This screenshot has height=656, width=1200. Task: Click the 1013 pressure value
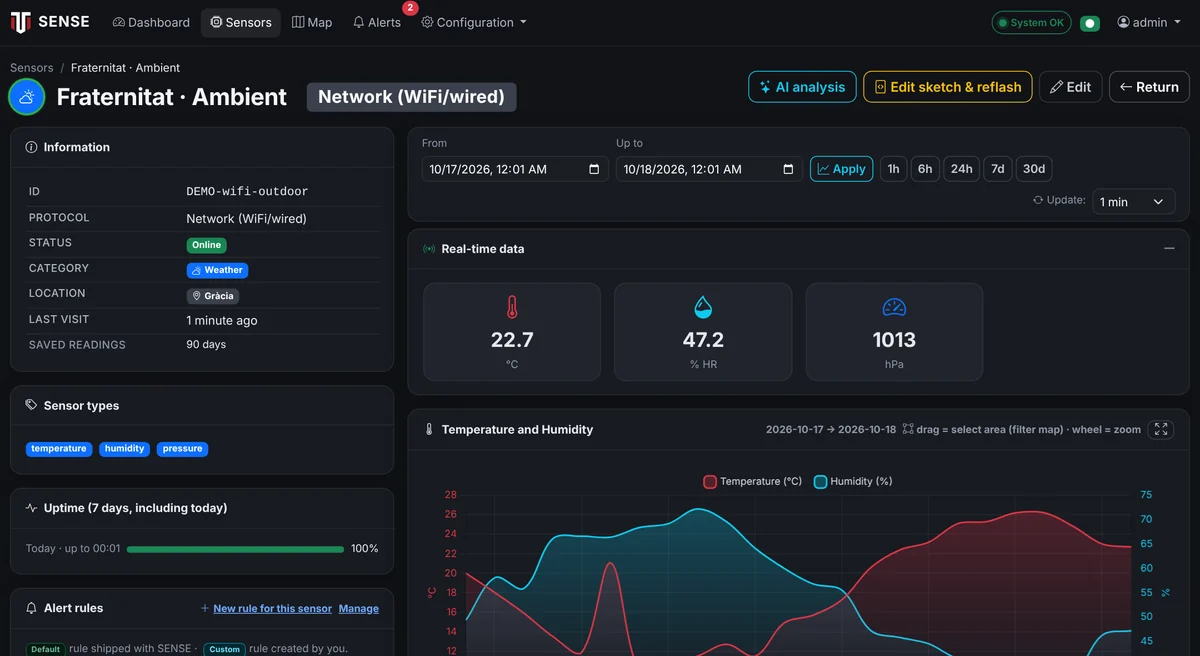894,340
